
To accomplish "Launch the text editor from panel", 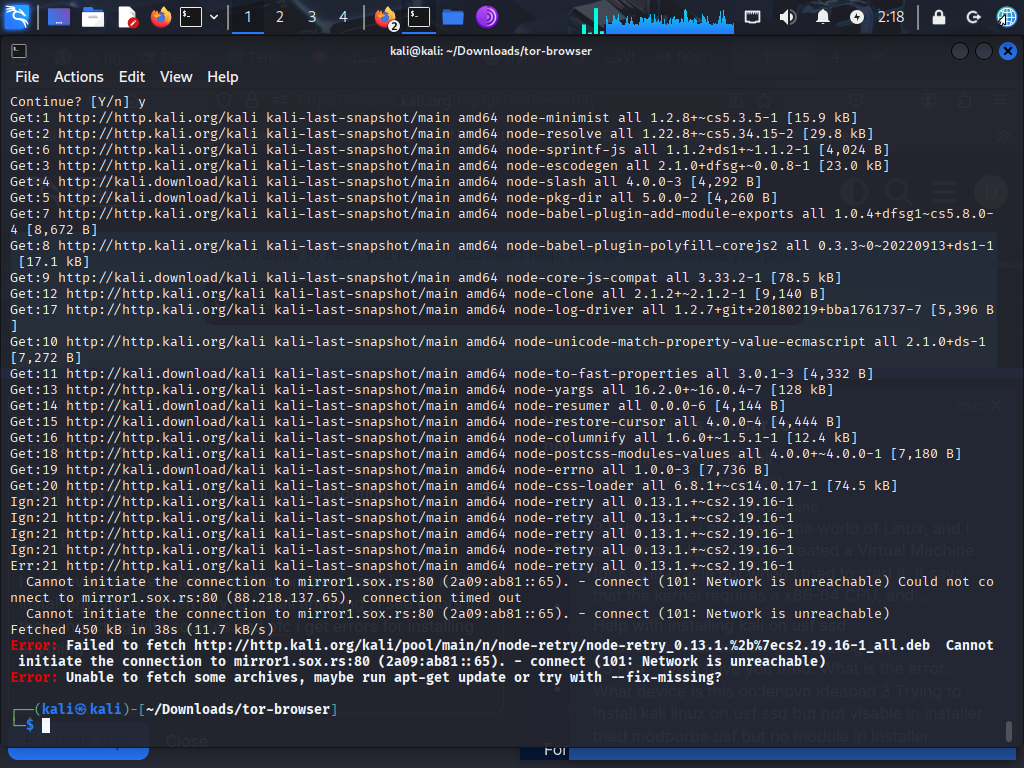I will 127,16.
